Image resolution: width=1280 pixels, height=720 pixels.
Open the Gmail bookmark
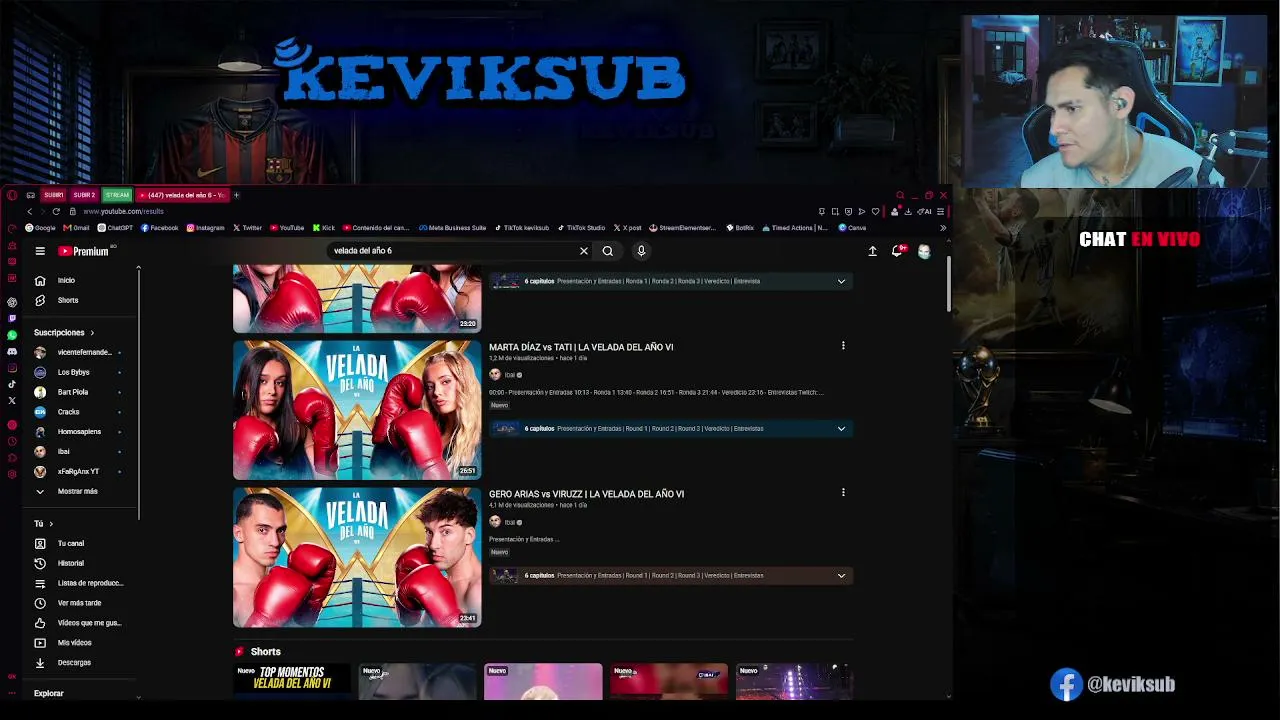[x=75, y=228]
